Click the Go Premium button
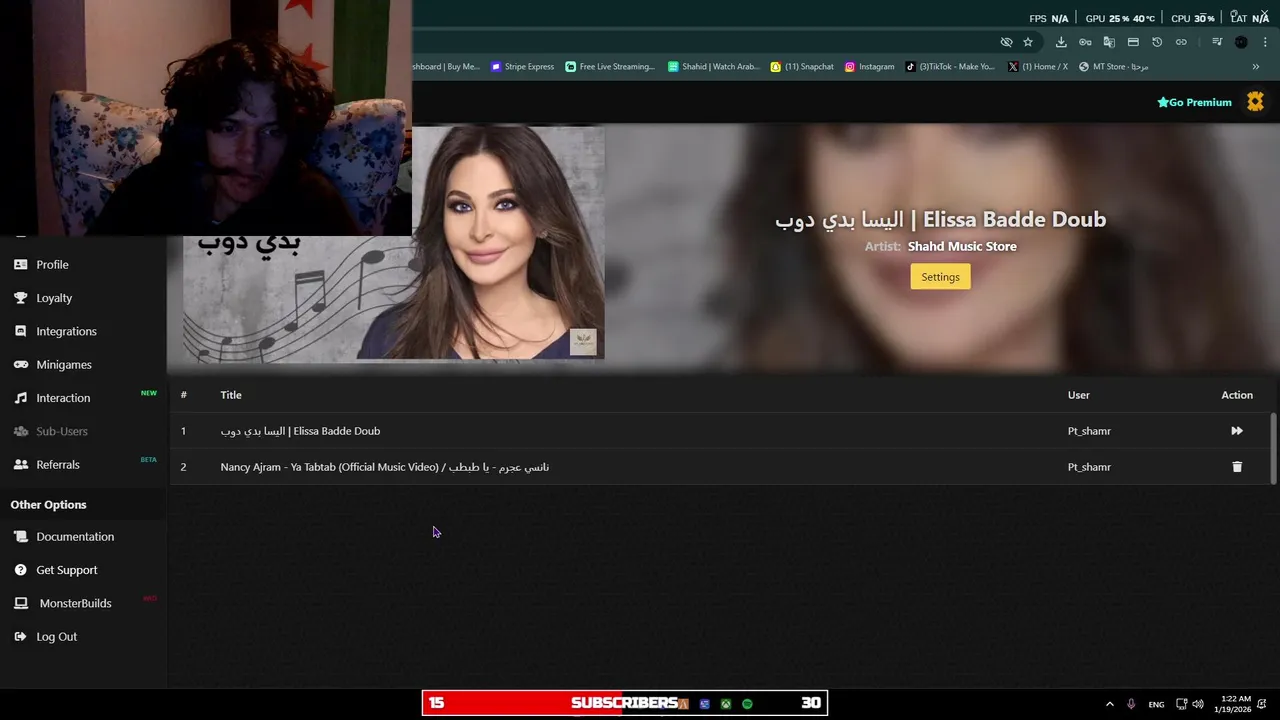 click(x=1194, y=102)
